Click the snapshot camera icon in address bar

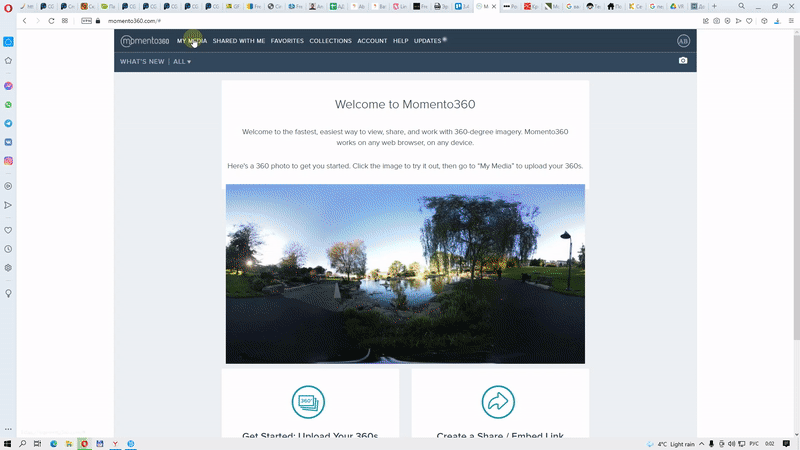coord(717,21)
